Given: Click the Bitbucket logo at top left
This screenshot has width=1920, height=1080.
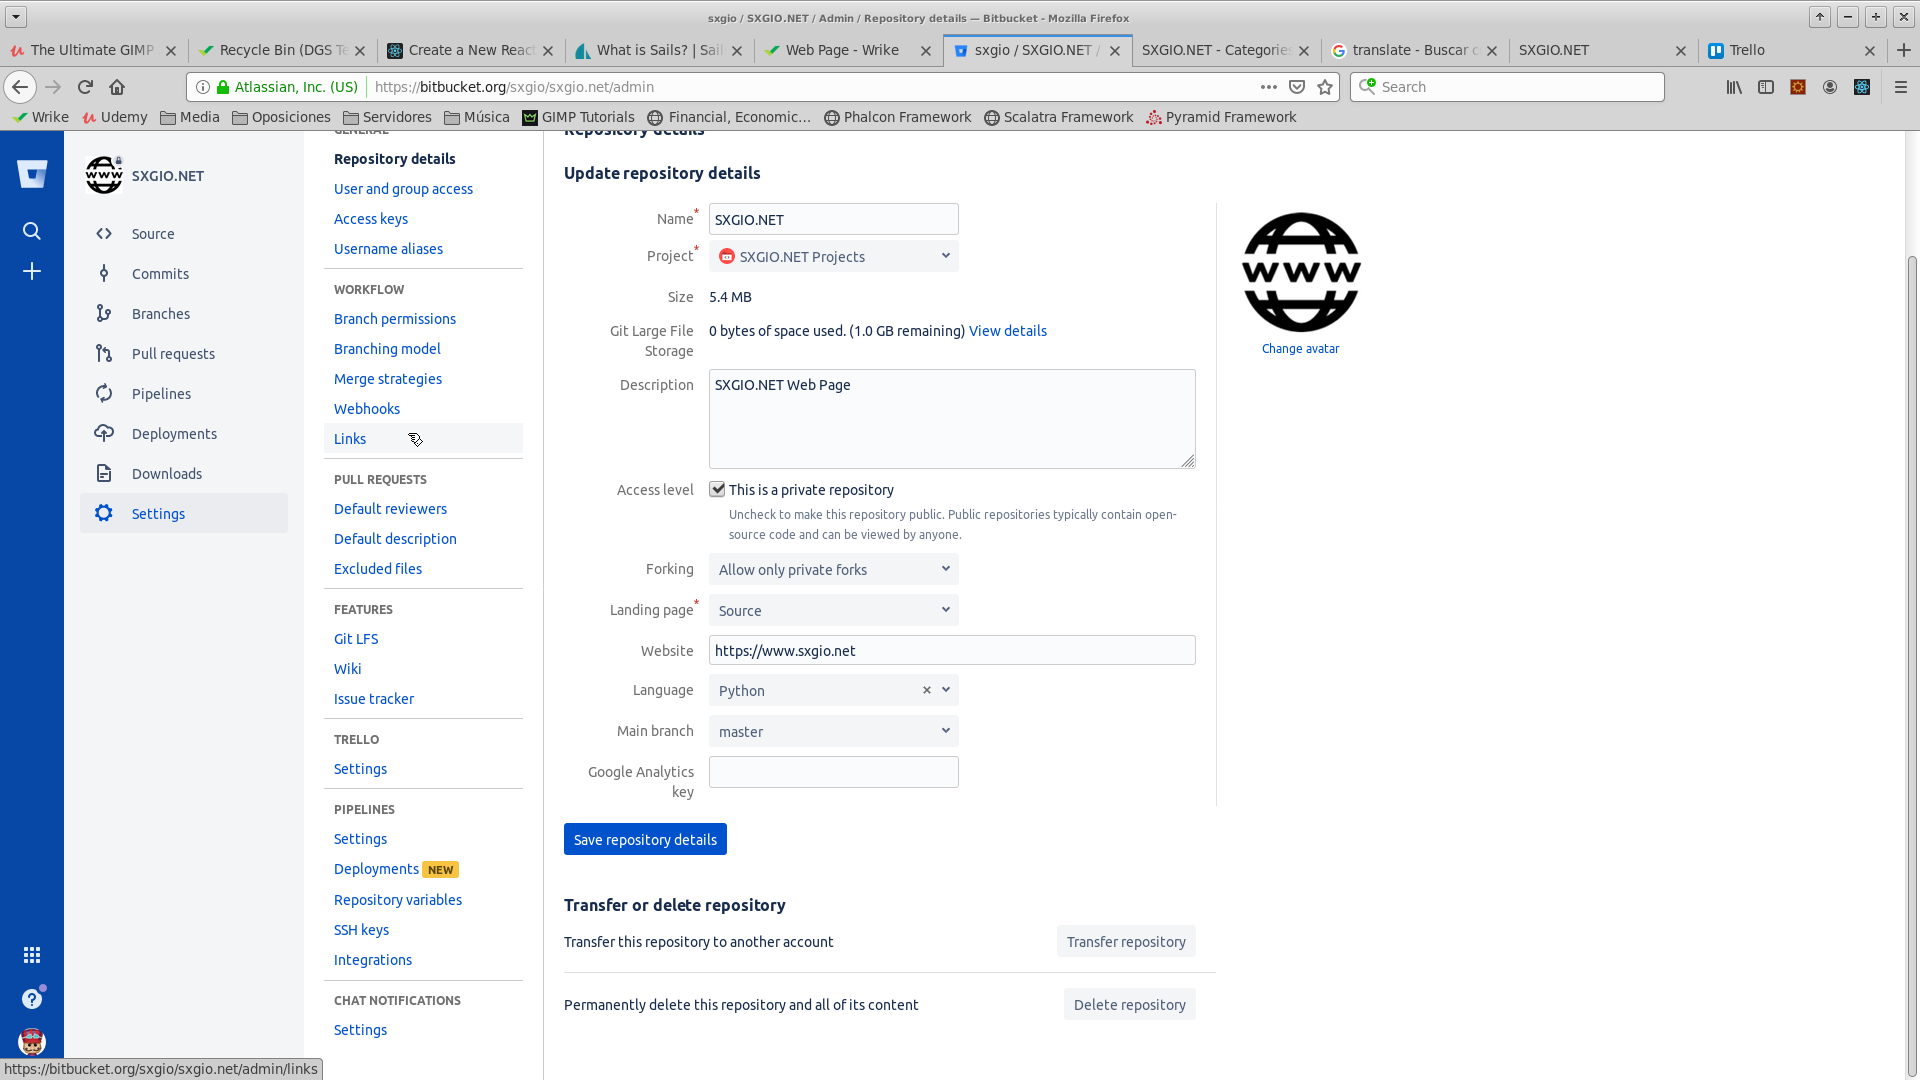Looking at the screenshot, I should point(32,174).
